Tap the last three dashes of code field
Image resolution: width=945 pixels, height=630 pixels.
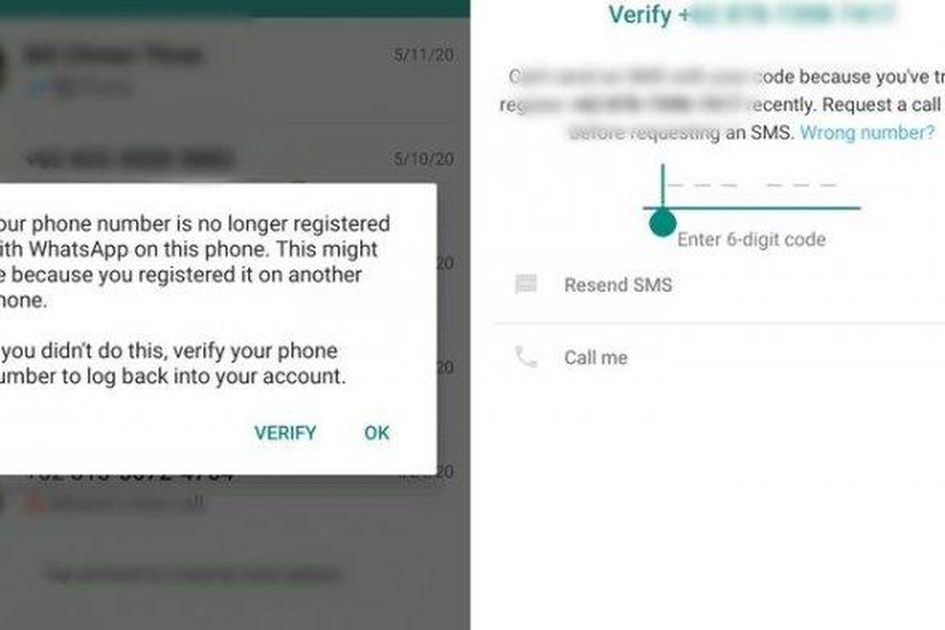[x=802, y=185]
